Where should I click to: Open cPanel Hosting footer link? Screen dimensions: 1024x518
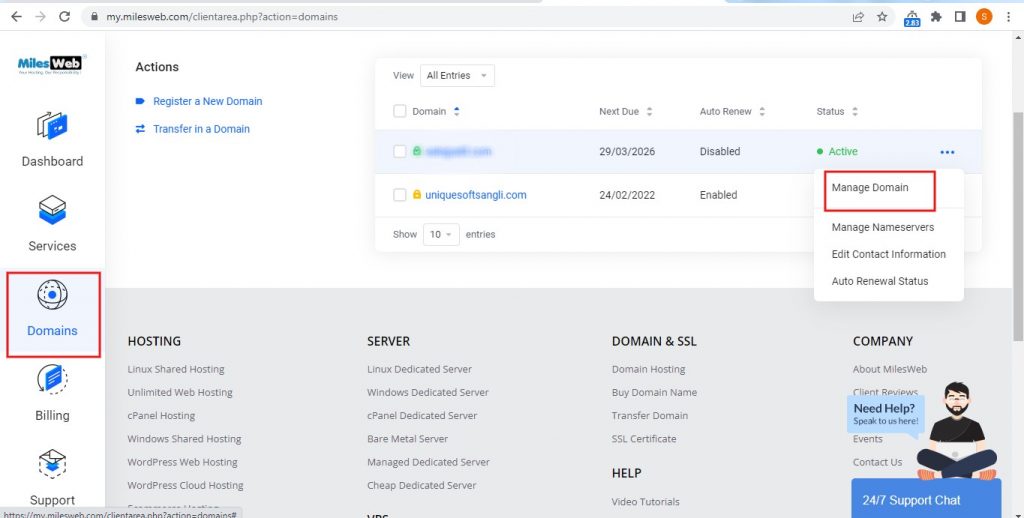[161, 415]
